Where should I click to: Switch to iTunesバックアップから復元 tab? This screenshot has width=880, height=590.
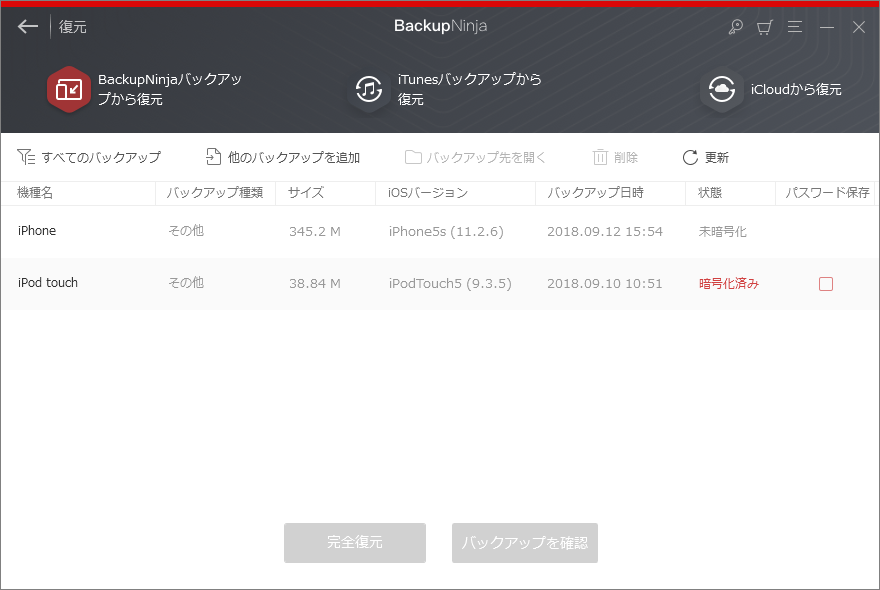pos(445,89)
